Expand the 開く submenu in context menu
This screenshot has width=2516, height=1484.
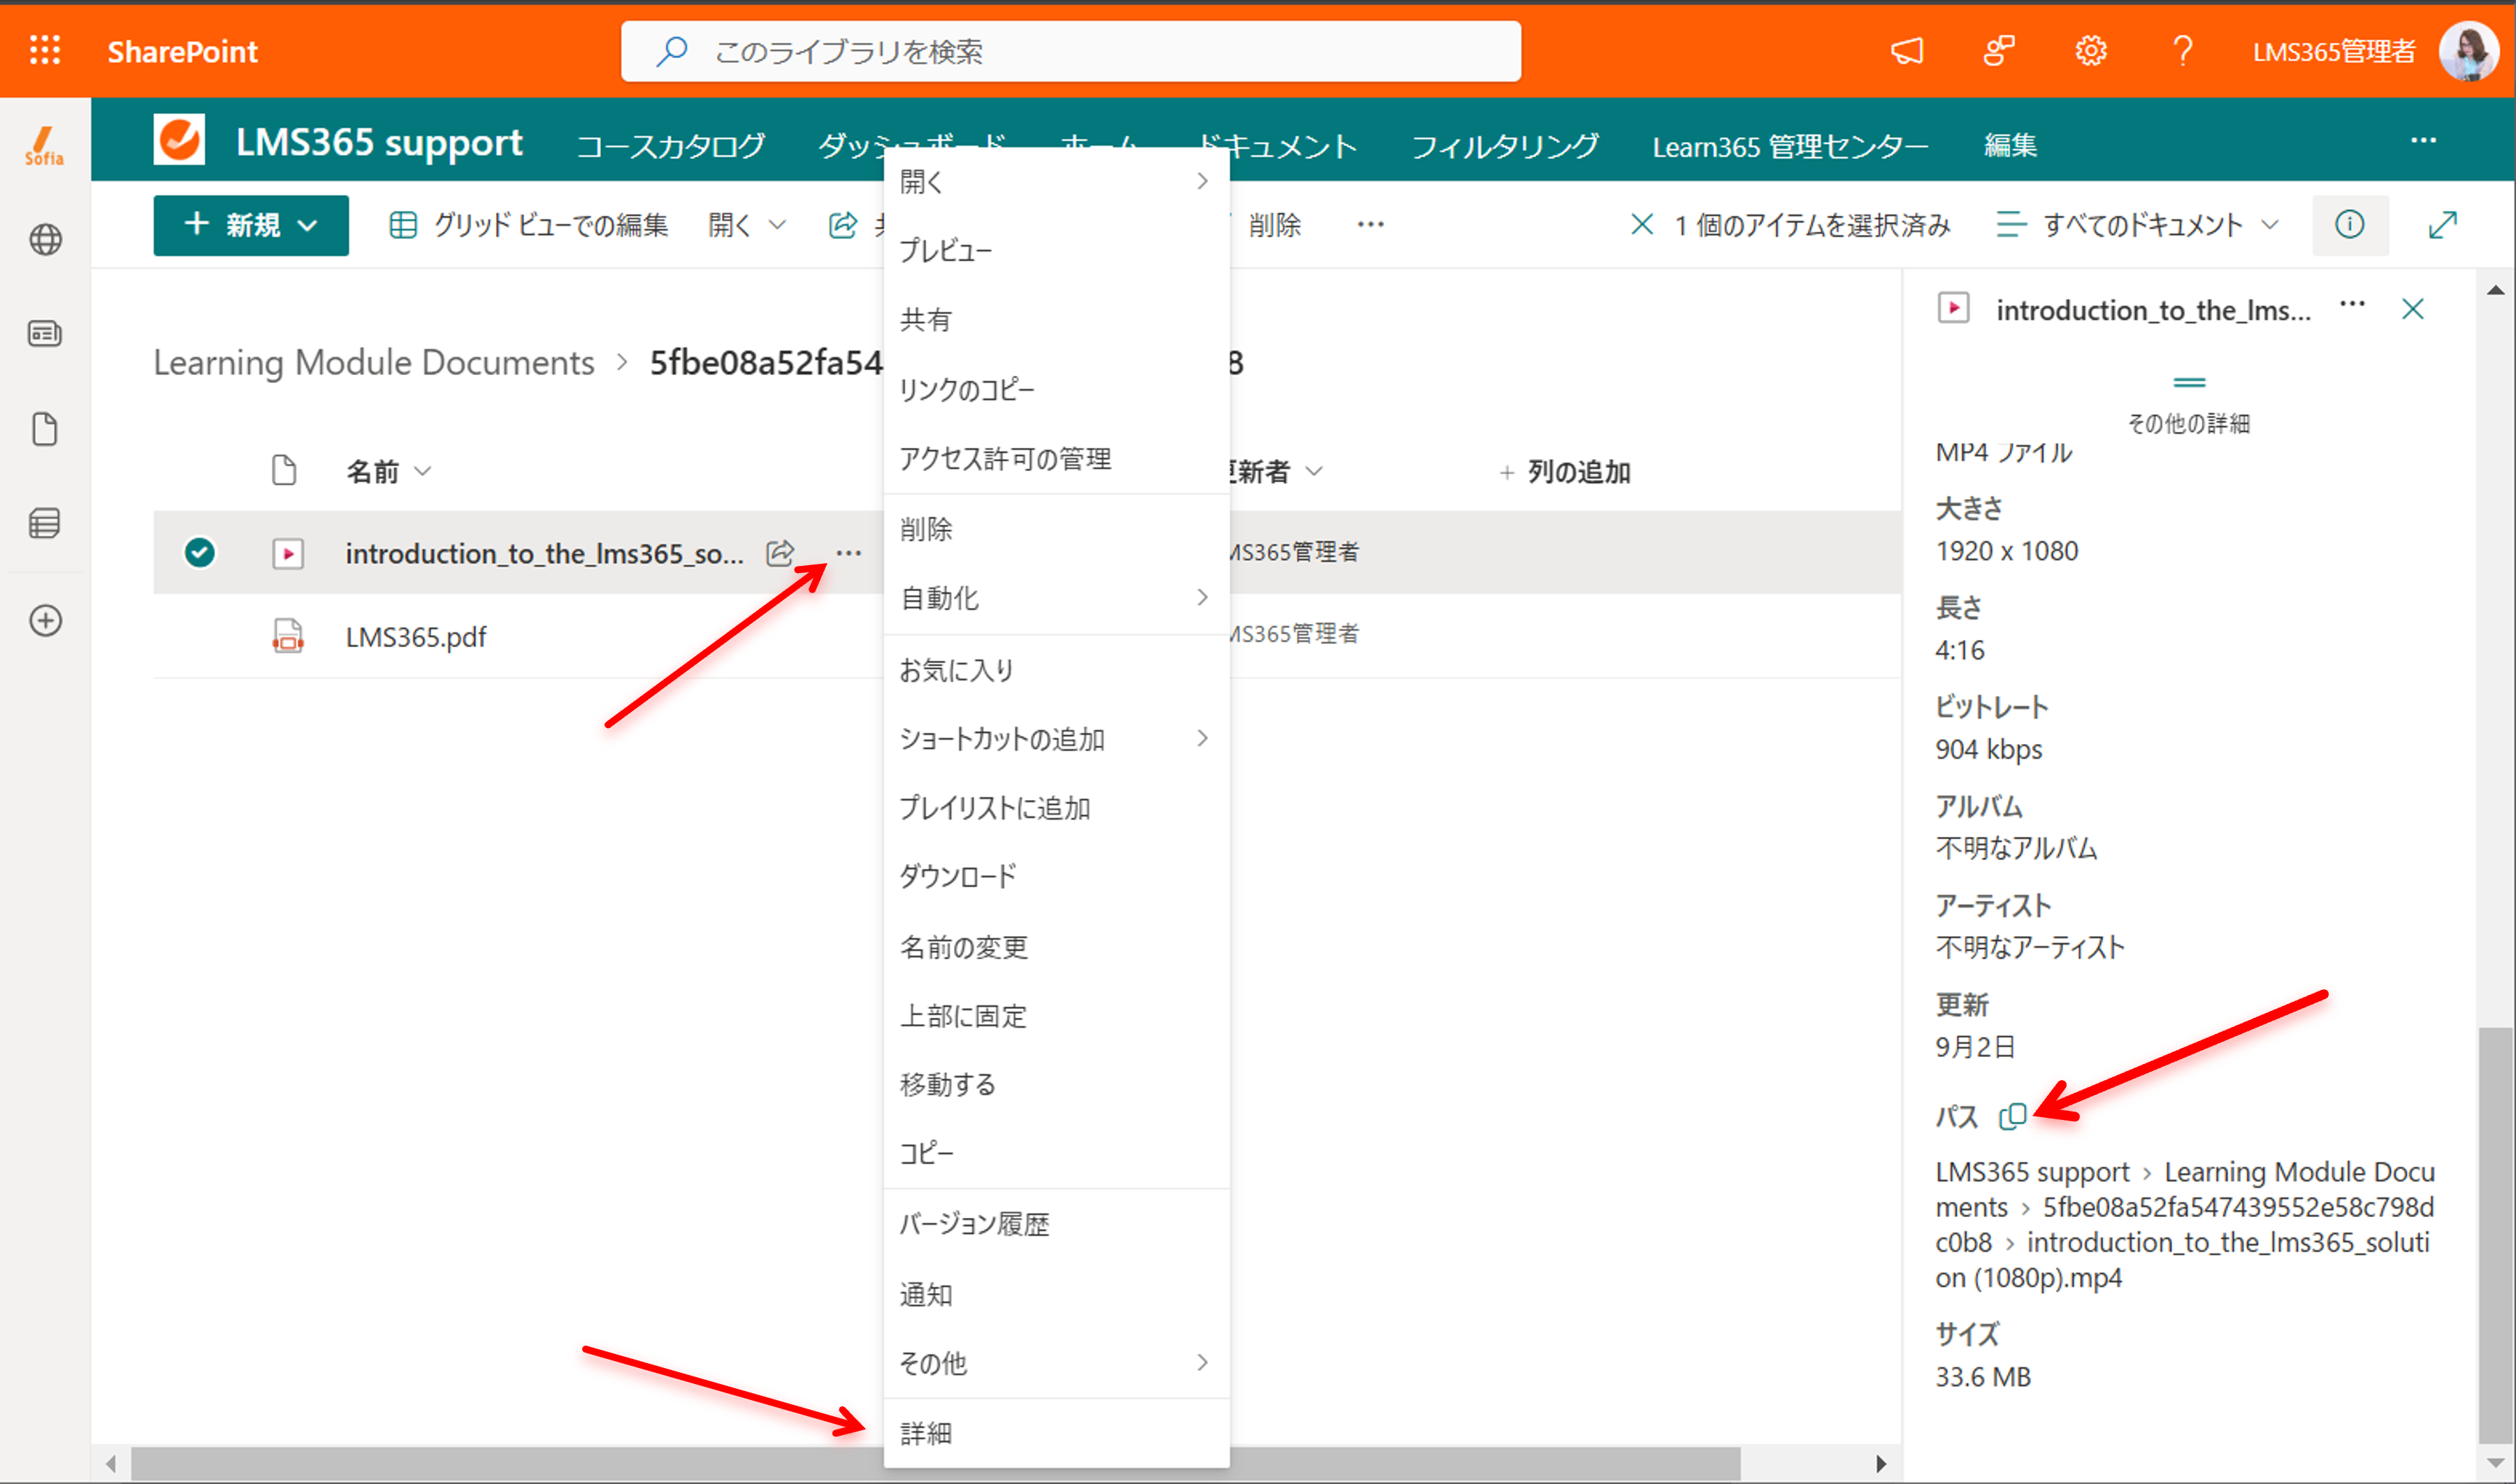pyautogui.click(x=1056, y=181)
